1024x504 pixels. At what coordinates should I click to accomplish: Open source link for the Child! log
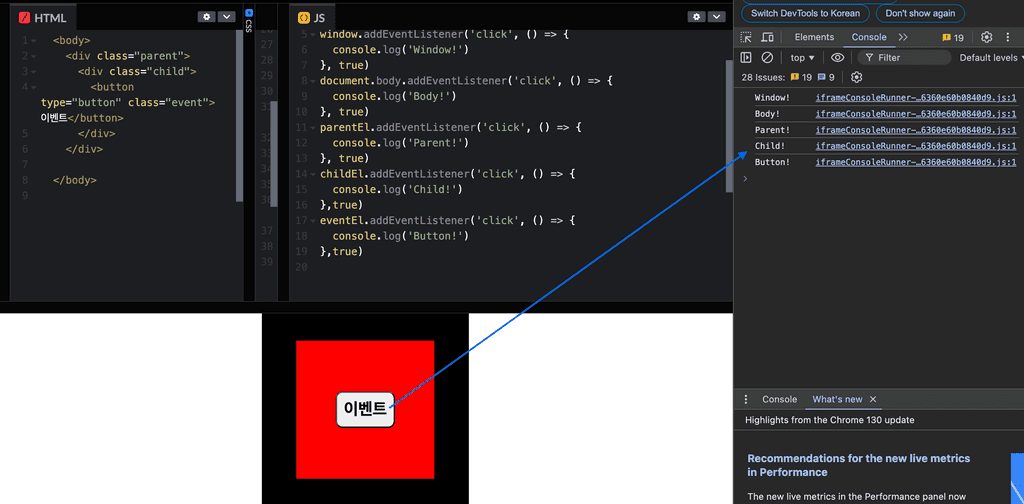click(916, 146)
